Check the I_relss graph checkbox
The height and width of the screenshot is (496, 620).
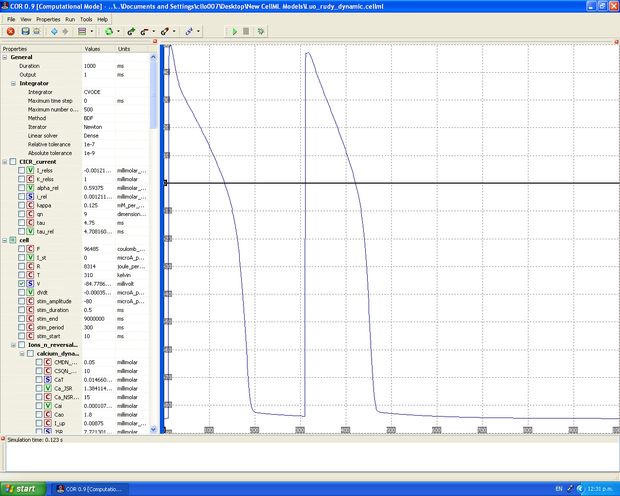pyautogui.click(x=21, y=170)
